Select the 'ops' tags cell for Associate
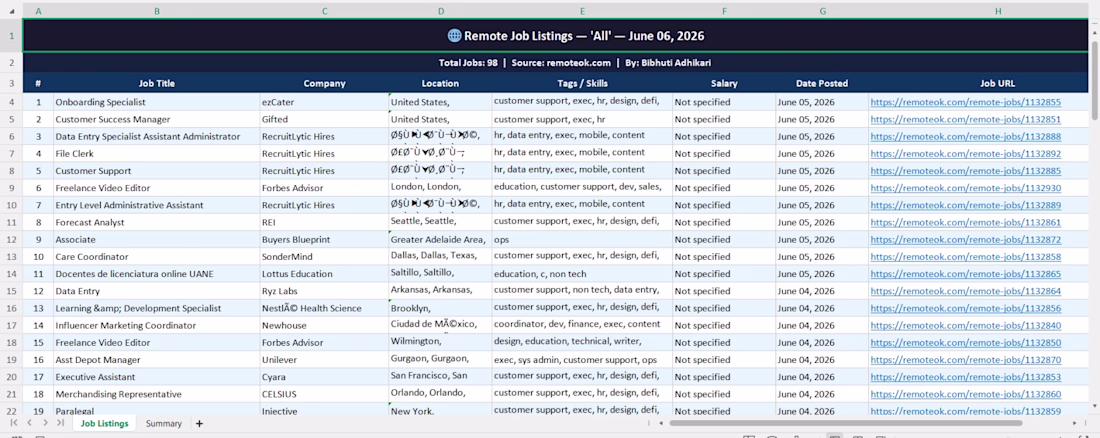1100x438 pixels. point(582,239)
